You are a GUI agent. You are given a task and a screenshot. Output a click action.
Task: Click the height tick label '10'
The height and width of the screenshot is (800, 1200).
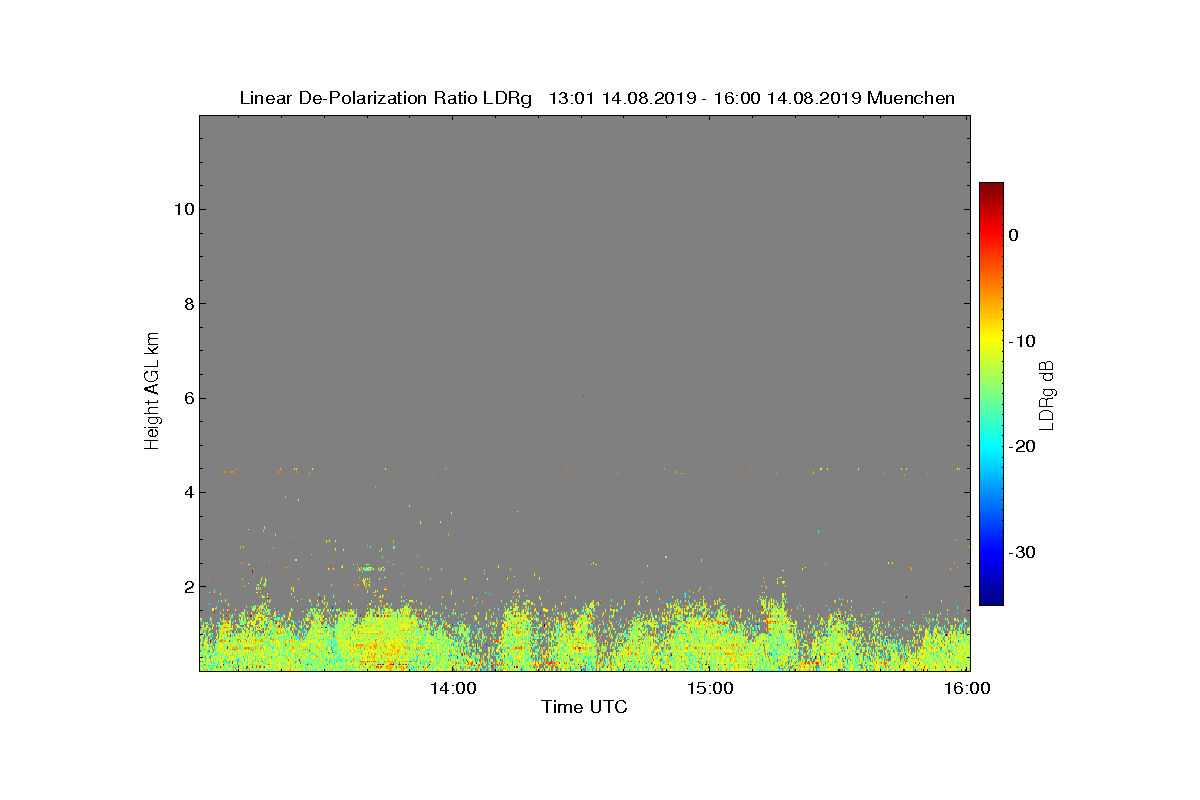tap(182, 209)
